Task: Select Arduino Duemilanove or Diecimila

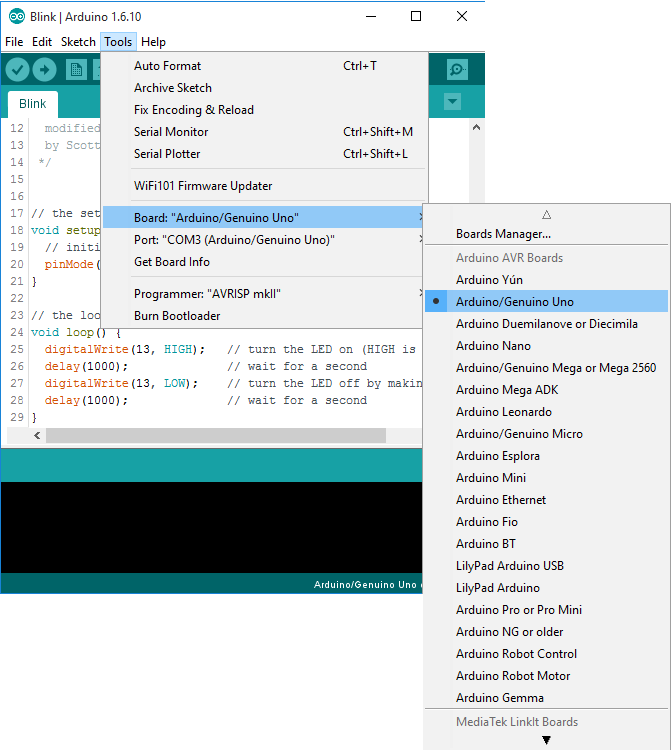Action: [546, 324]
